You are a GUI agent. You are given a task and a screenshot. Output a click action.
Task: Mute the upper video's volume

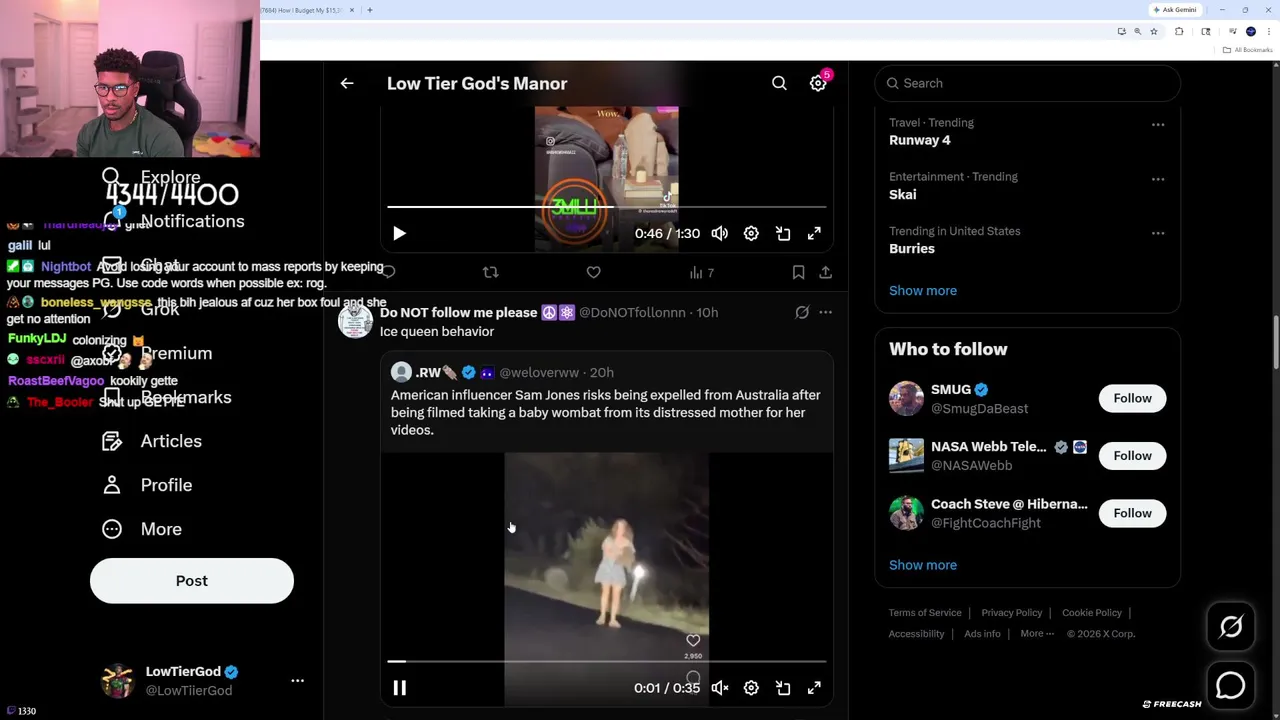click(x=720, y=233)
